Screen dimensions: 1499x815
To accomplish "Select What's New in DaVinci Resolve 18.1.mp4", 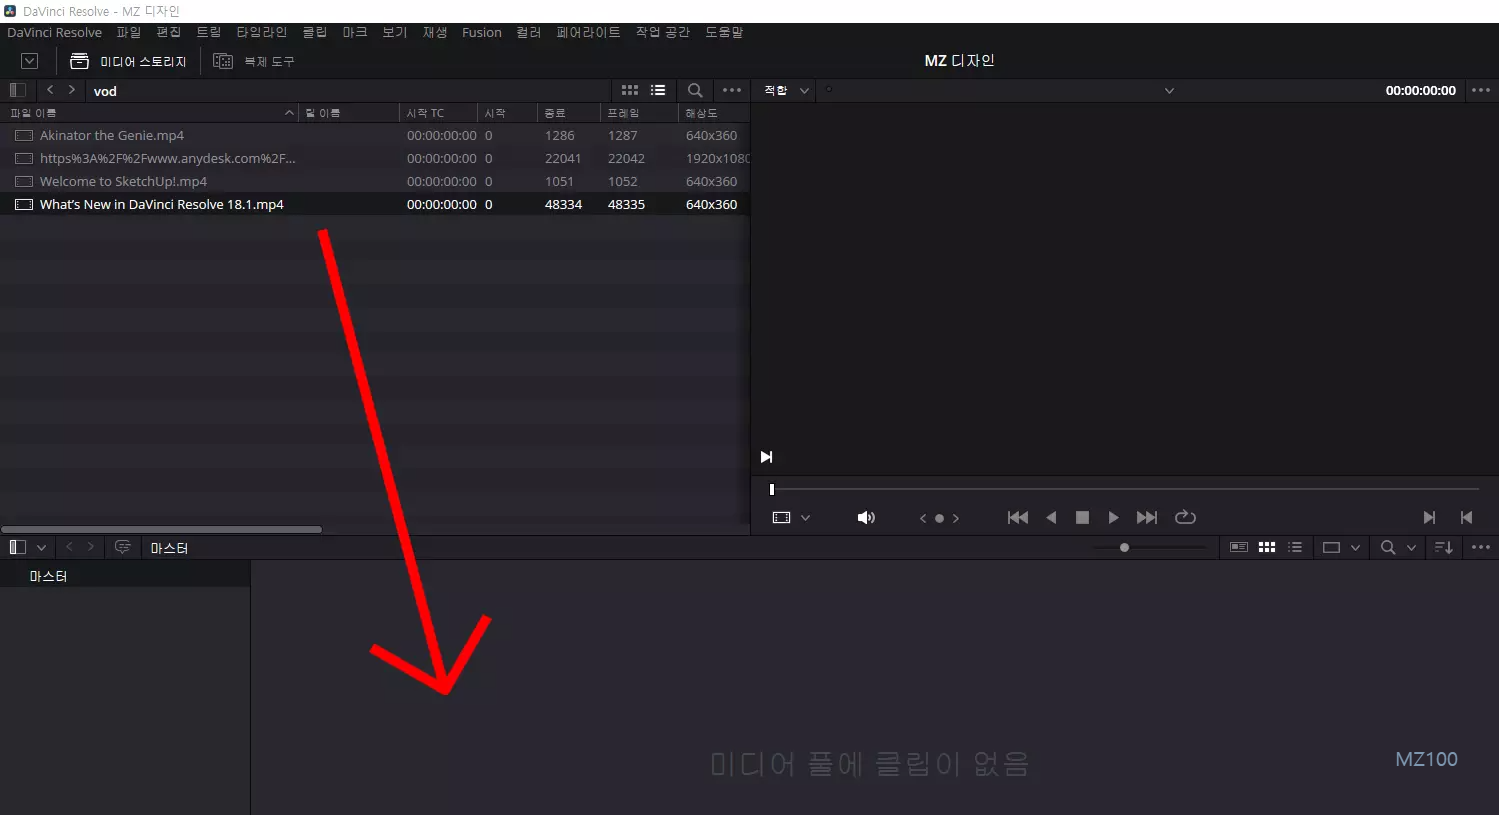I will click(x=375, y=204).
